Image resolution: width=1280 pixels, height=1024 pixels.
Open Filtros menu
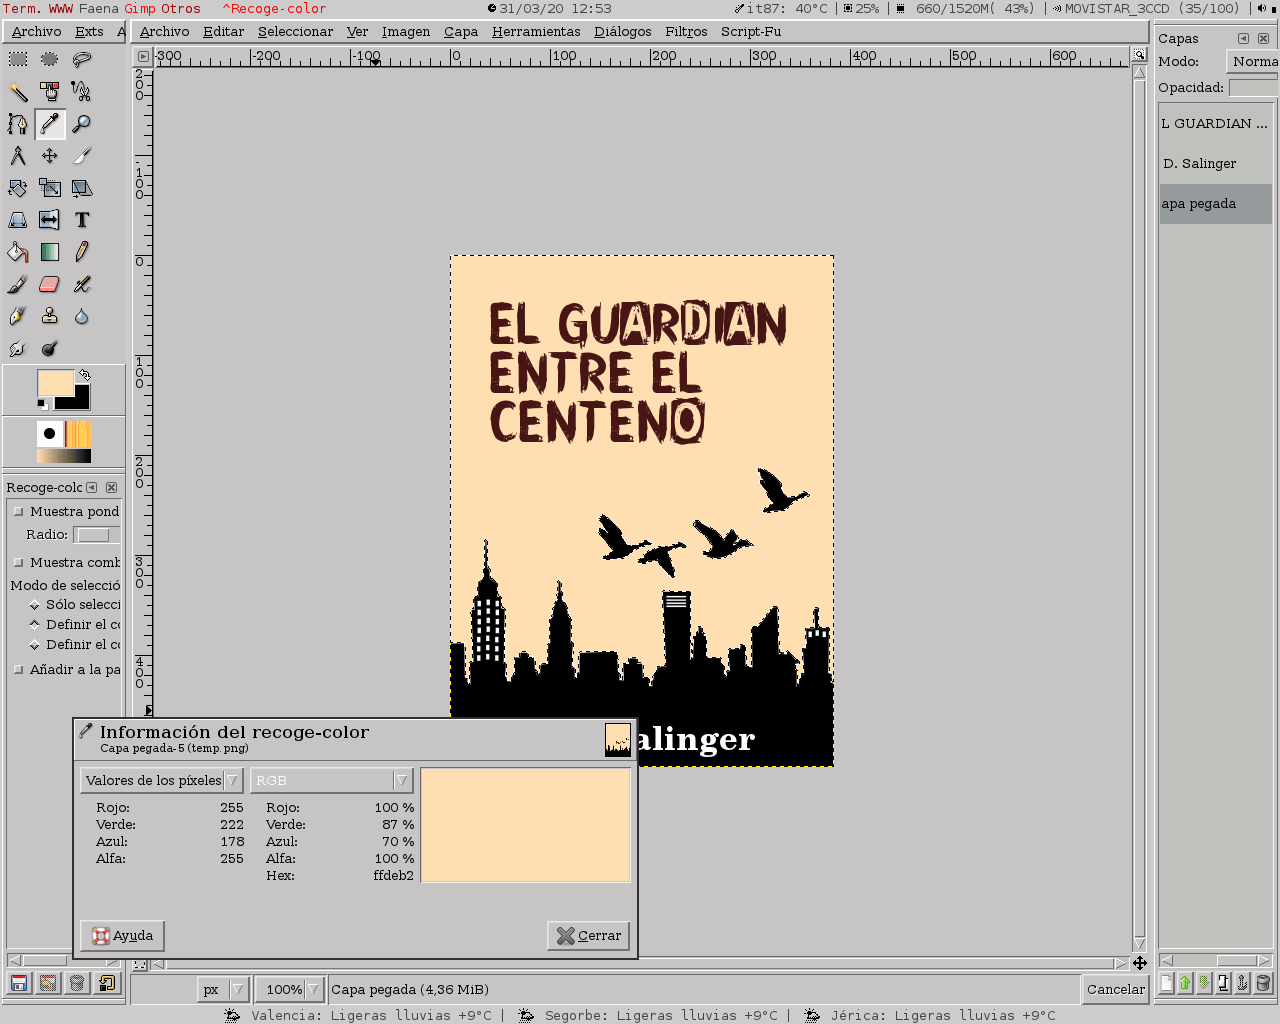(x=686, y=32)
